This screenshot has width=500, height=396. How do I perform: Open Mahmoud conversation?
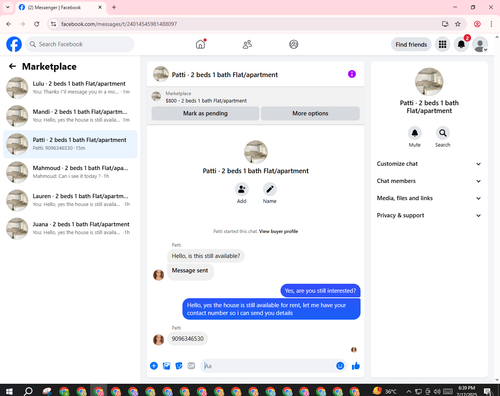click(70, 172)
